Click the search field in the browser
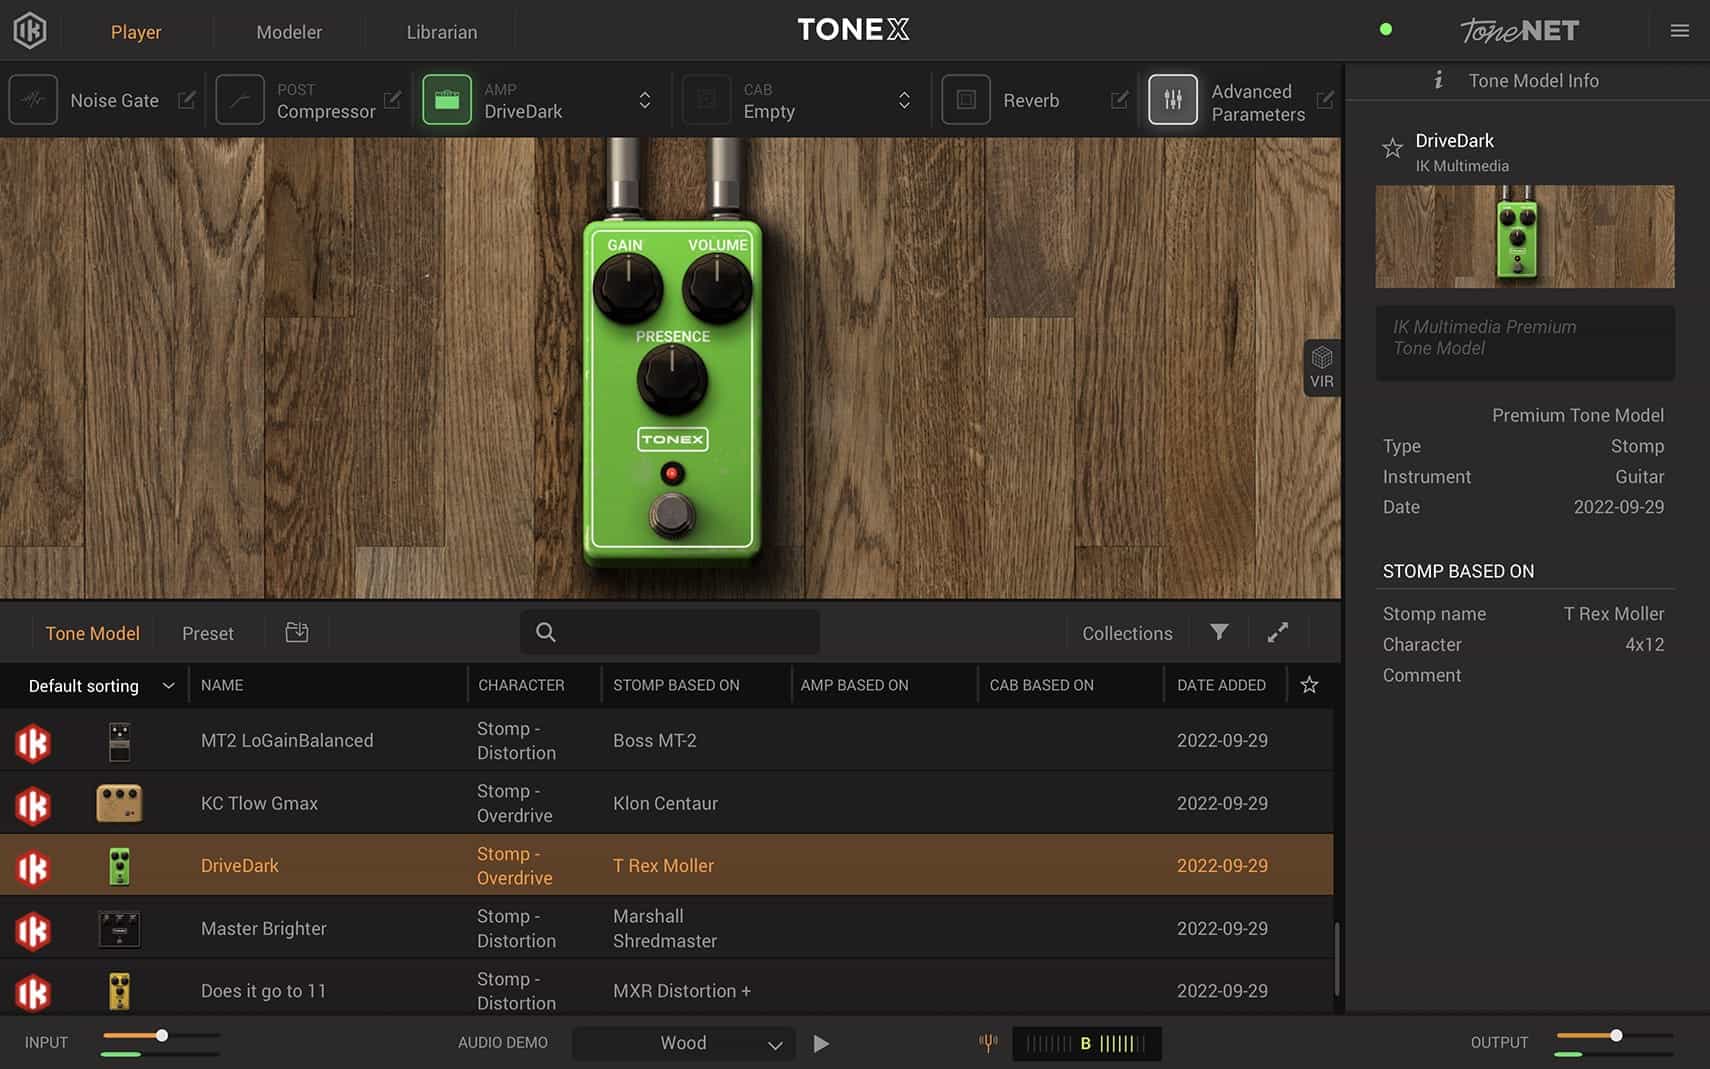This screenshot has height=1069, width=1710. pos(670,632)
